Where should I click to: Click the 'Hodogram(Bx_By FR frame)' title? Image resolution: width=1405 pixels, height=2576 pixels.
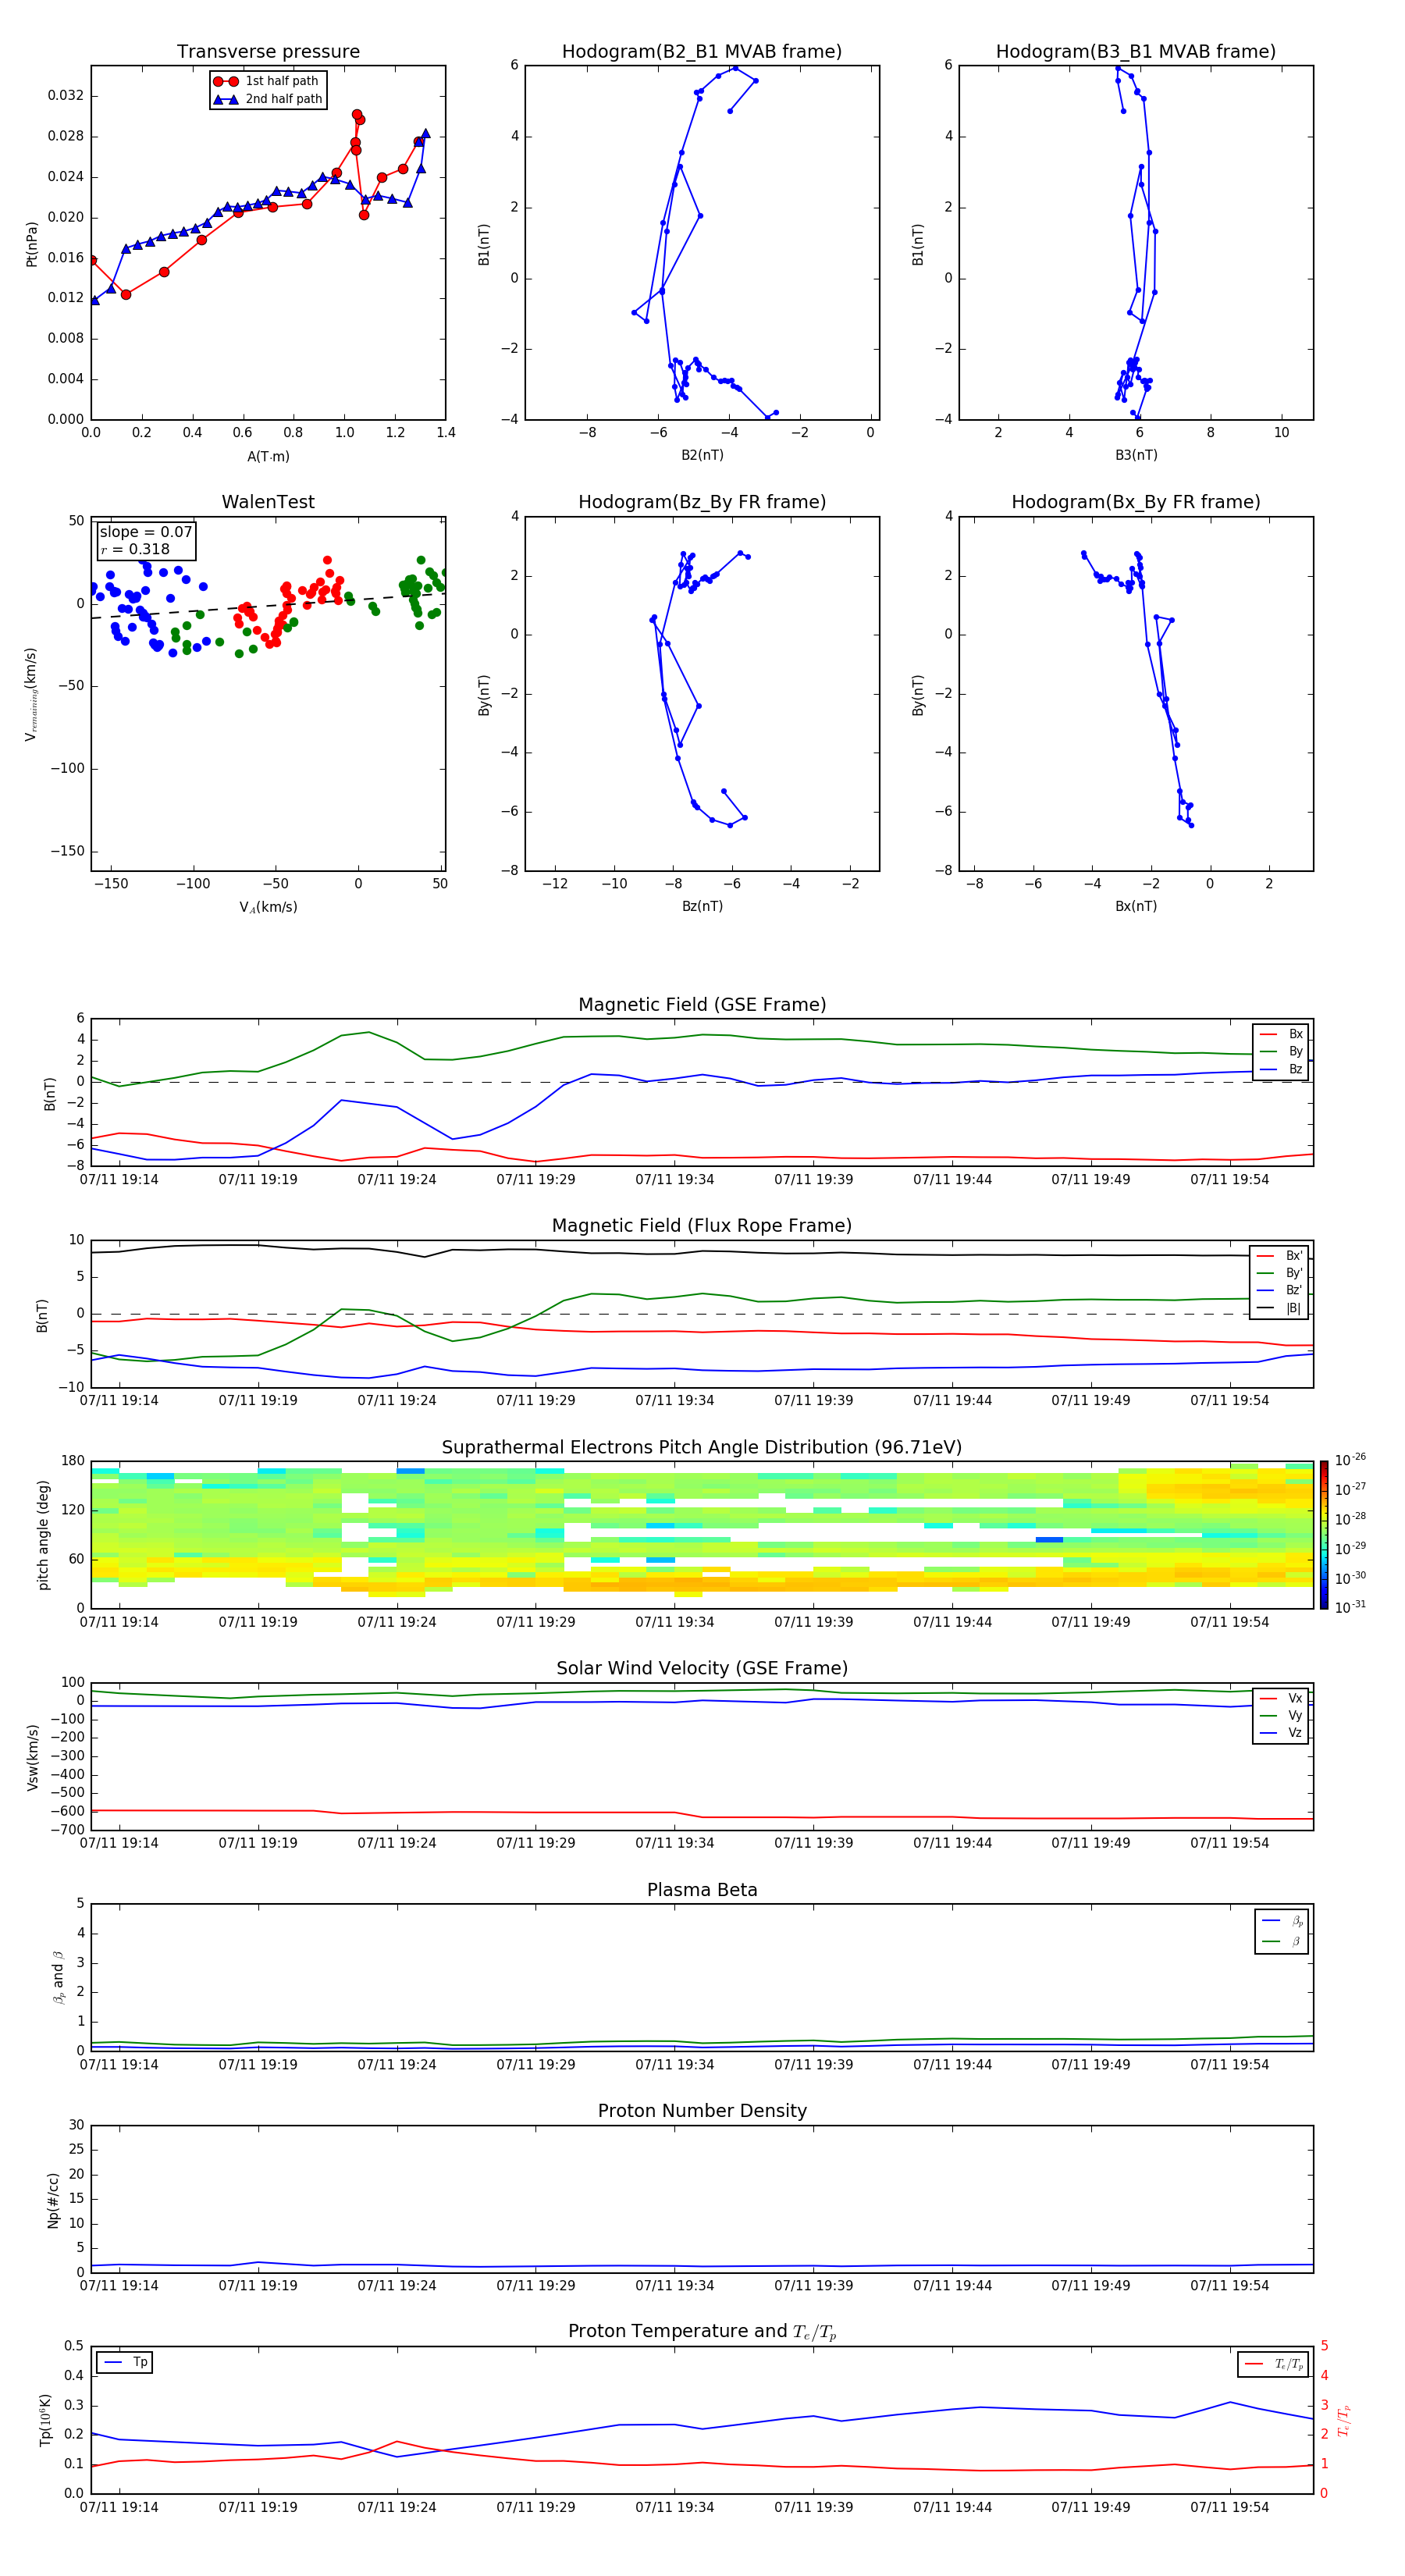[1136, 502]
